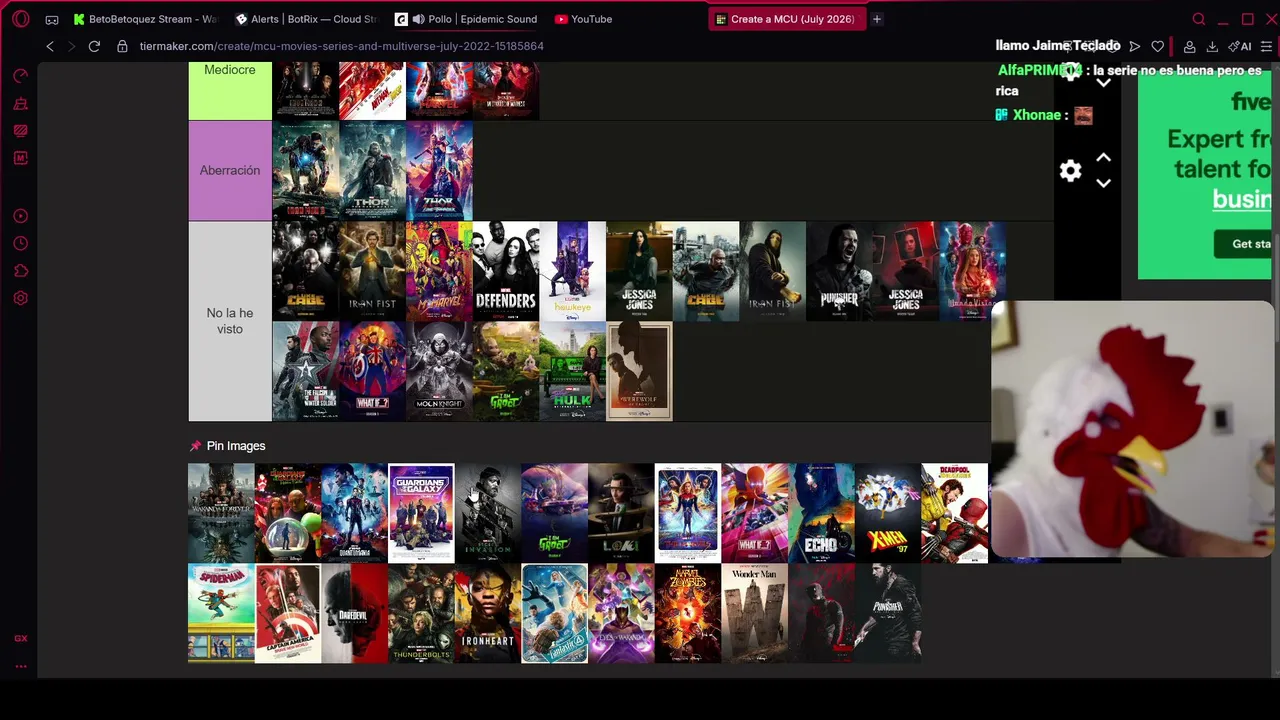This screenshot has height=720, width=1280.
Task: Open the profile account icon in toolbar
Action: [x=1189, y=46]
